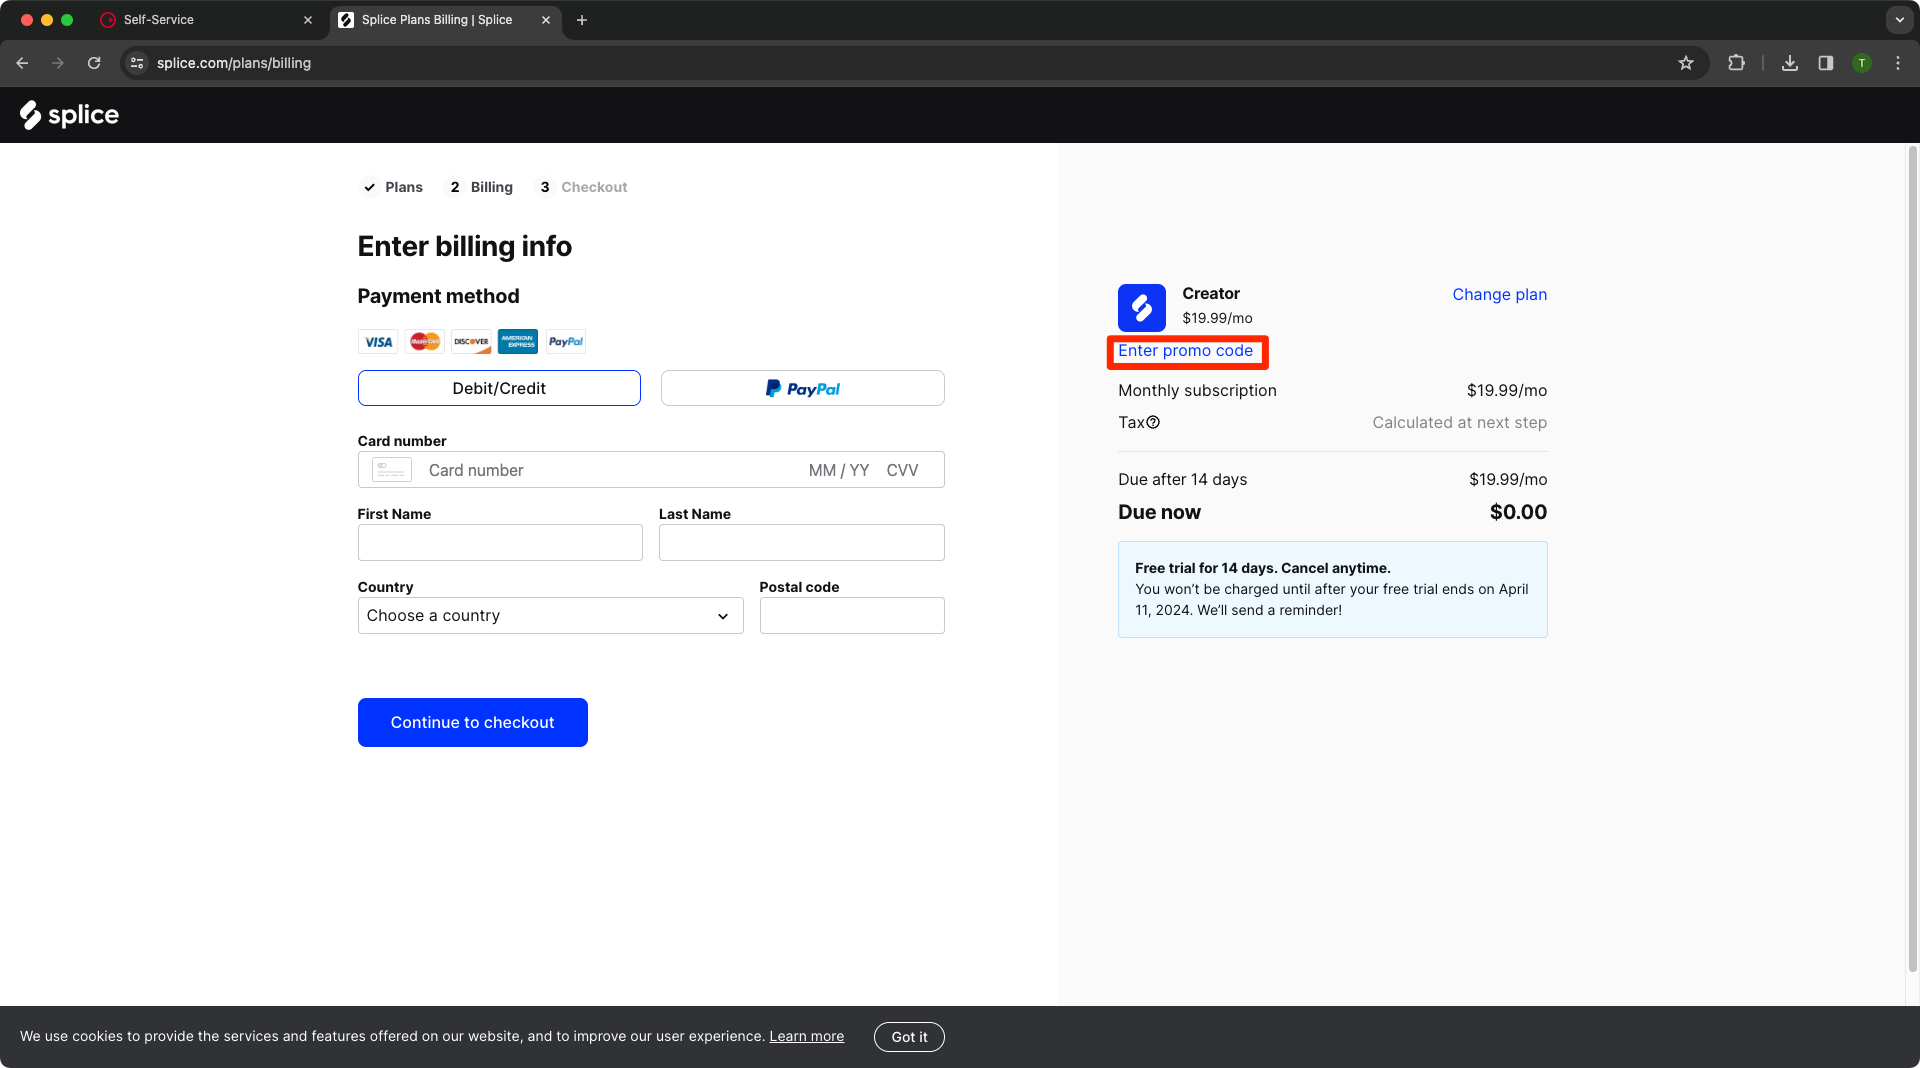Go to the Plans step
The height and width of the screenshot is (1068, 1920).
point(393,187)
